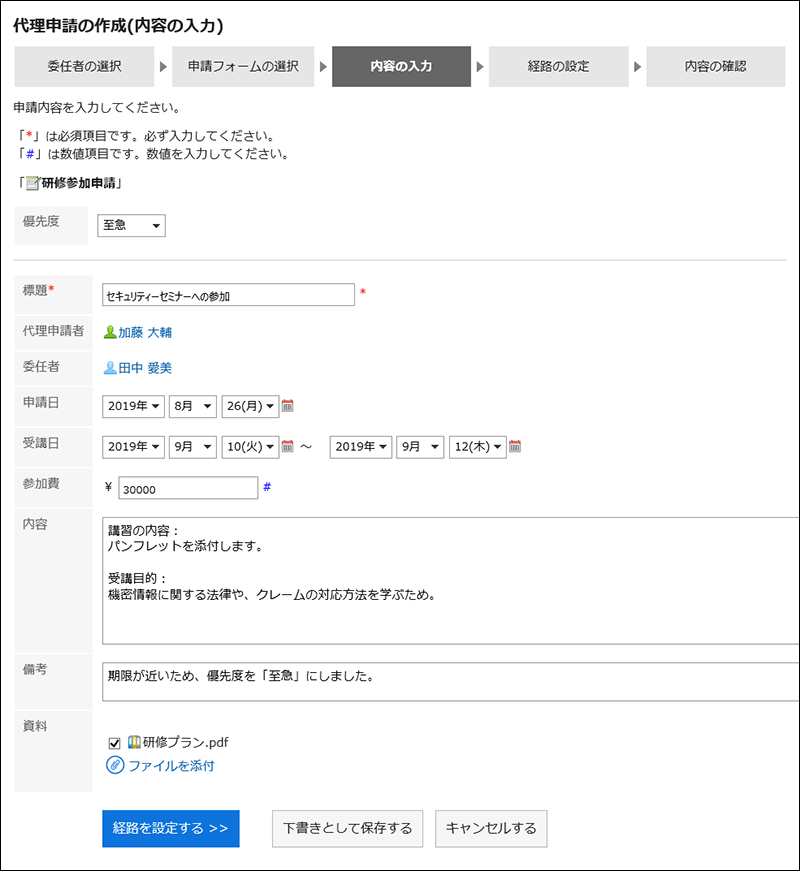Open the 受講日 start year dropdown
This screenshot has height=871, width=800.
(x=133, y=447)
